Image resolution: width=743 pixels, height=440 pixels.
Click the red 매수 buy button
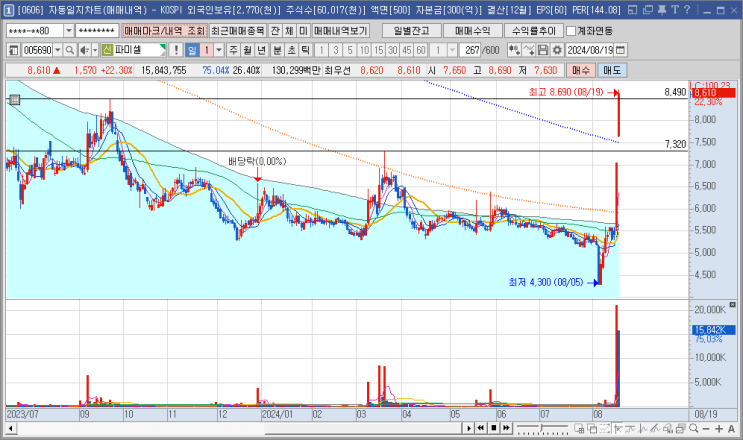click(x=580, y=70)
